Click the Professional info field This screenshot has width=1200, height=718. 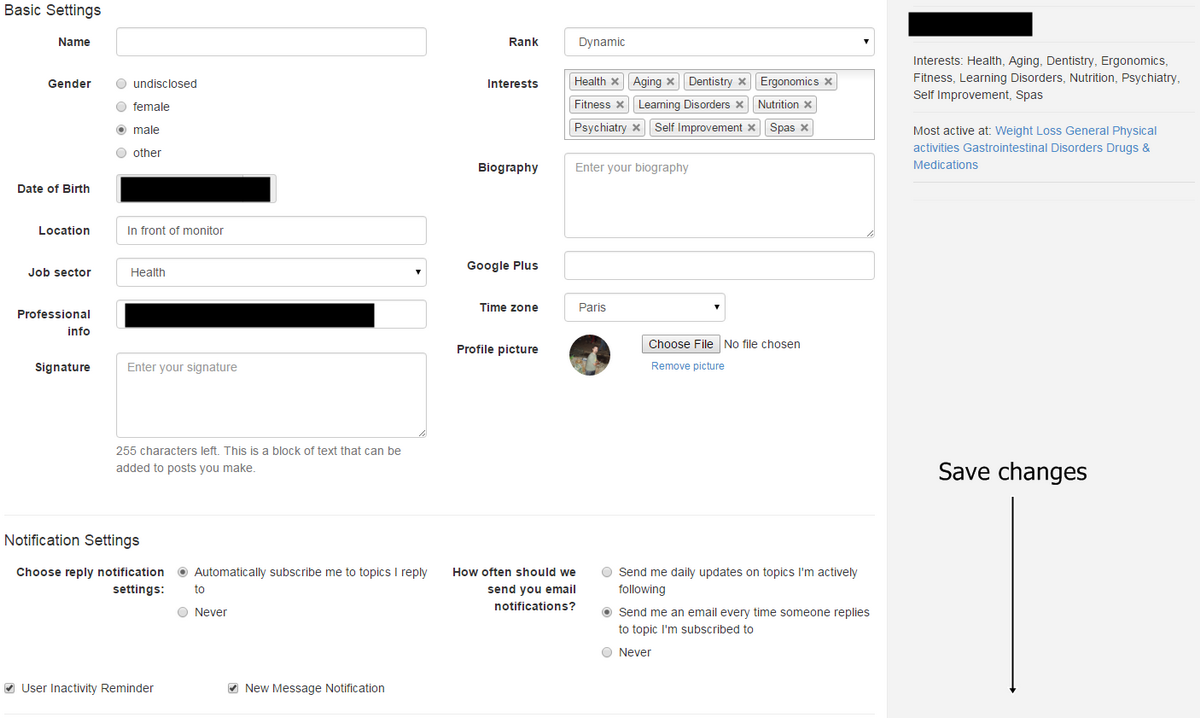click(x=271, y=314)
